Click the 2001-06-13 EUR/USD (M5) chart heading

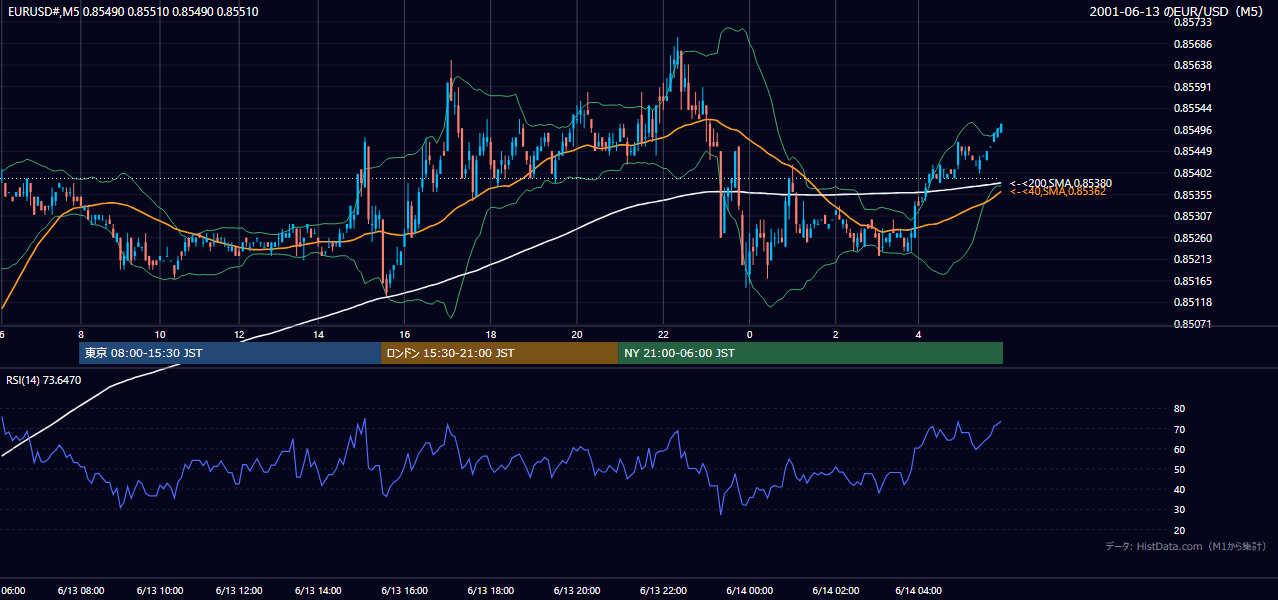click(x=1177, y=12)
